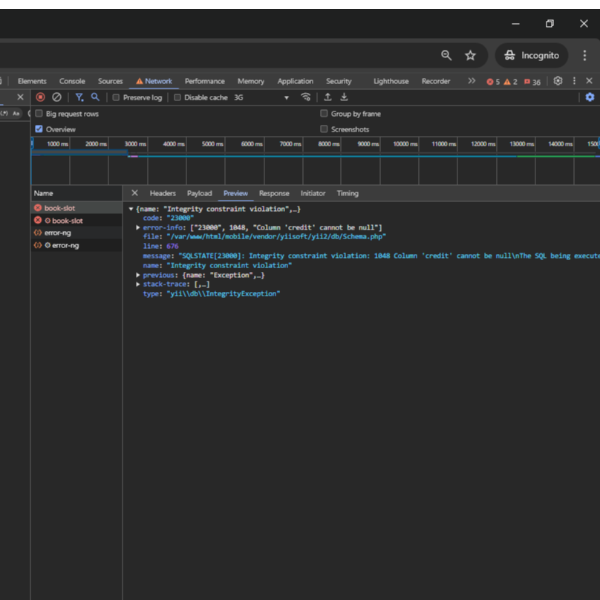600x600 pixels.
Task: Select the first failed book-slot request
Action: 77,208
